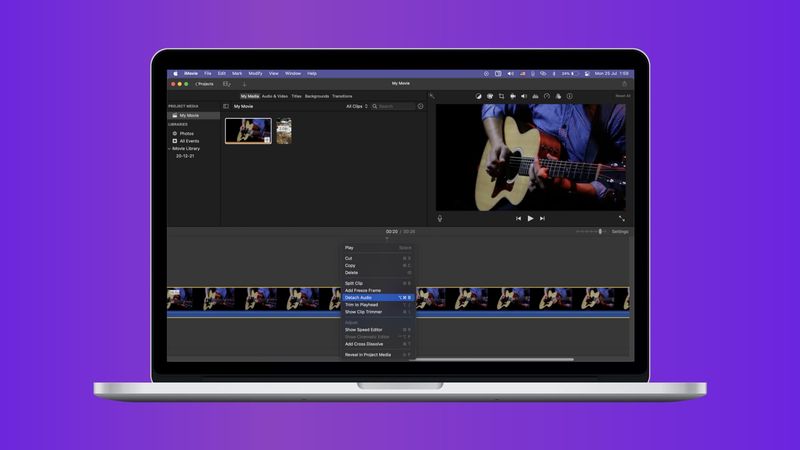Image resolution: width=800 pixels, height=450 pixels.
Task: Open clip filter and audio effects tool
Action: click(558, 96)
